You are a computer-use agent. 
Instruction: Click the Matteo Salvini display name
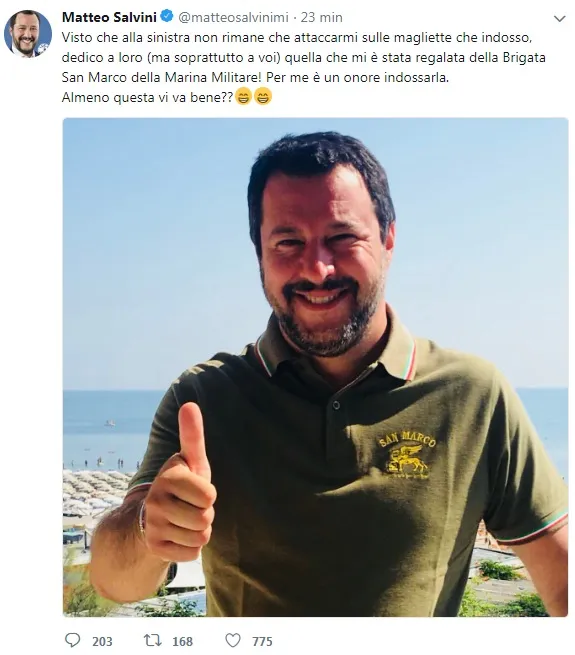click(109, 17)
